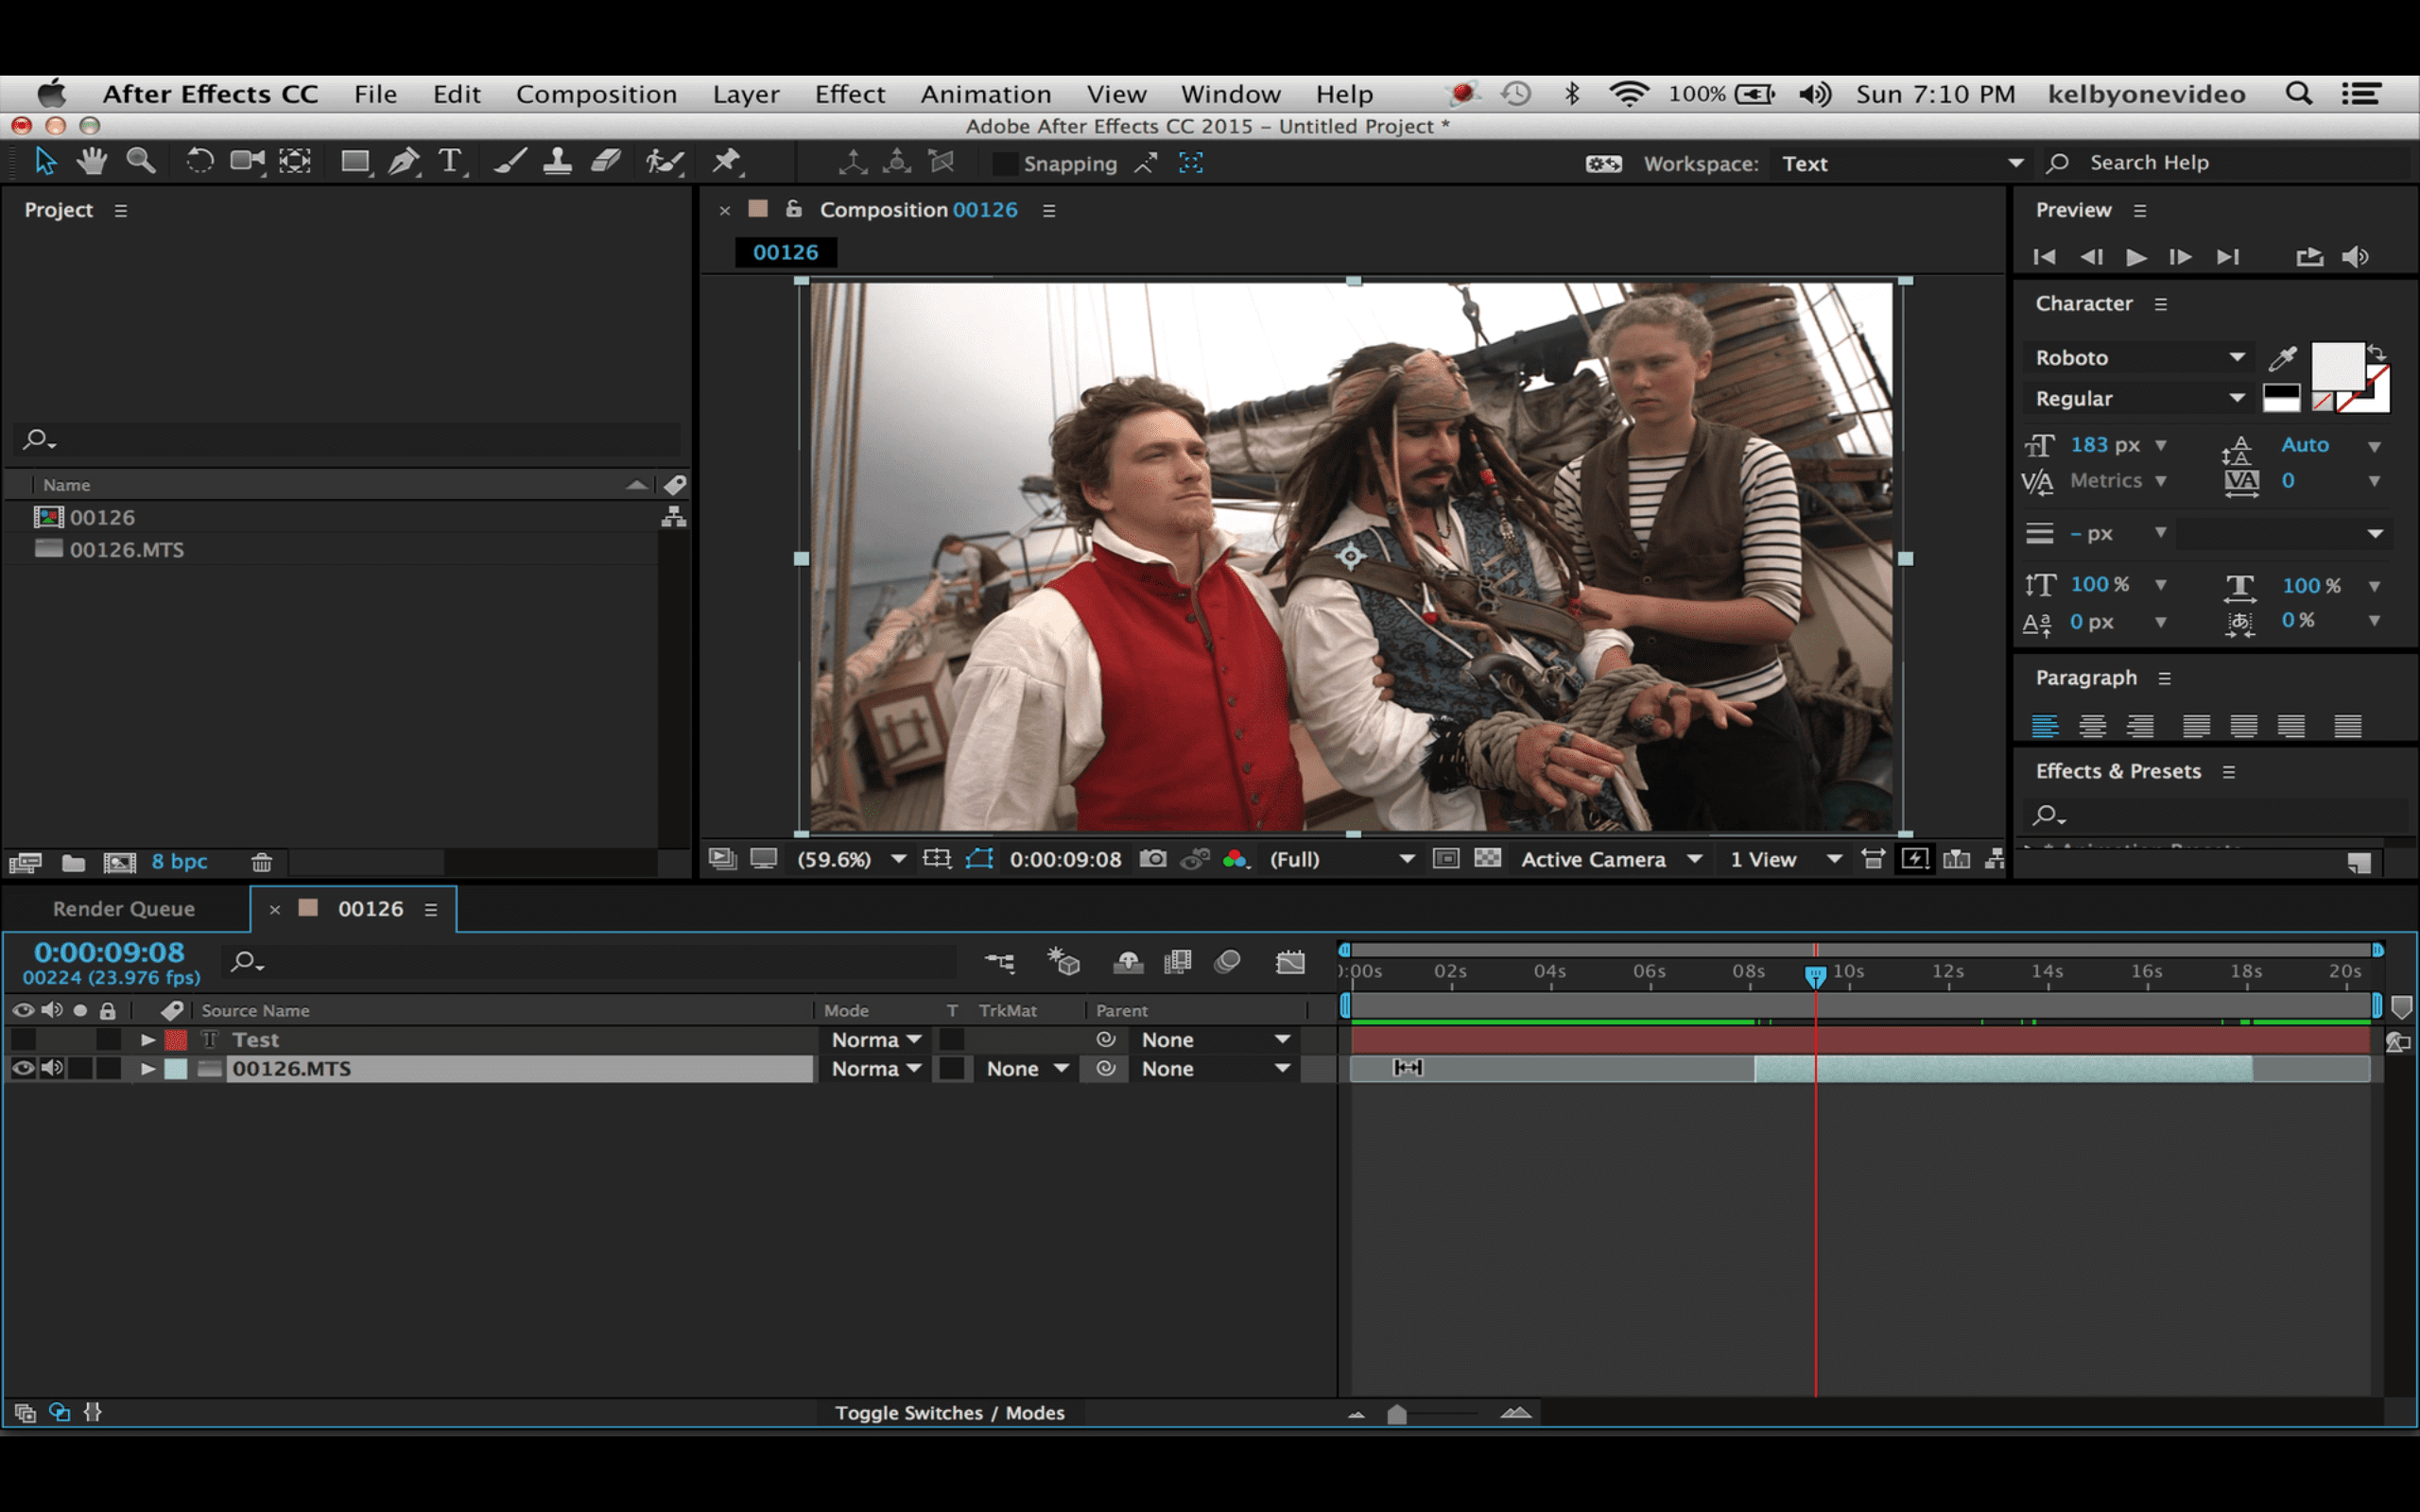Take a snapshot of the composition view
This screenshot has height=1512, width=2420.
[x=1153, y=858]
